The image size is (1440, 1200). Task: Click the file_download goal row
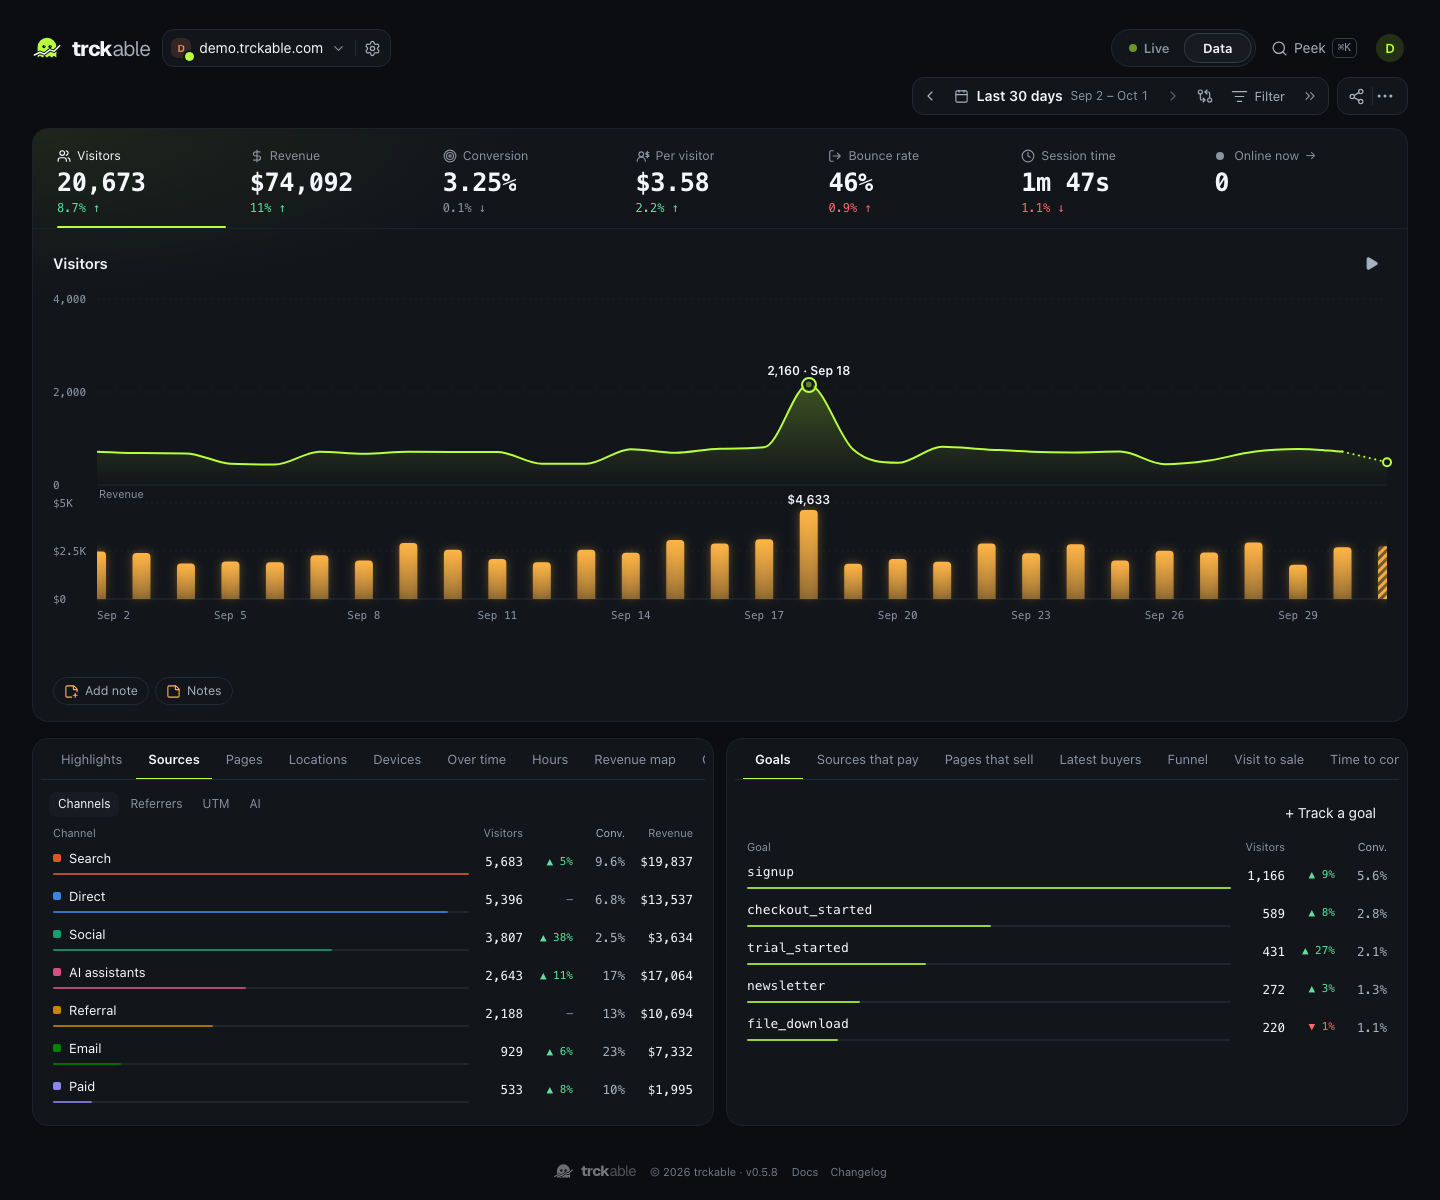(x=1067, y=1027)
